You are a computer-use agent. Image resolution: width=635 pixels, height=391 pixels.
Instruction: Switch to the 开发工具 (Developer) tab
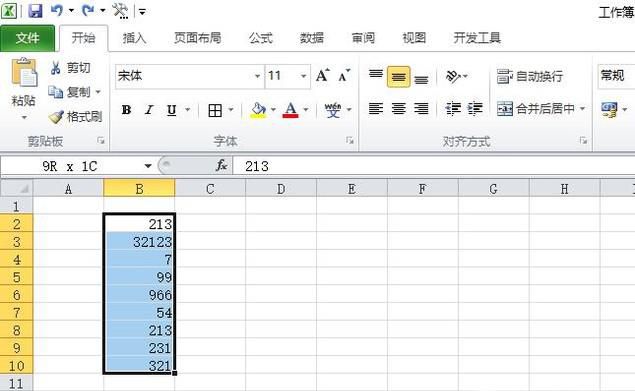(477, 38)
